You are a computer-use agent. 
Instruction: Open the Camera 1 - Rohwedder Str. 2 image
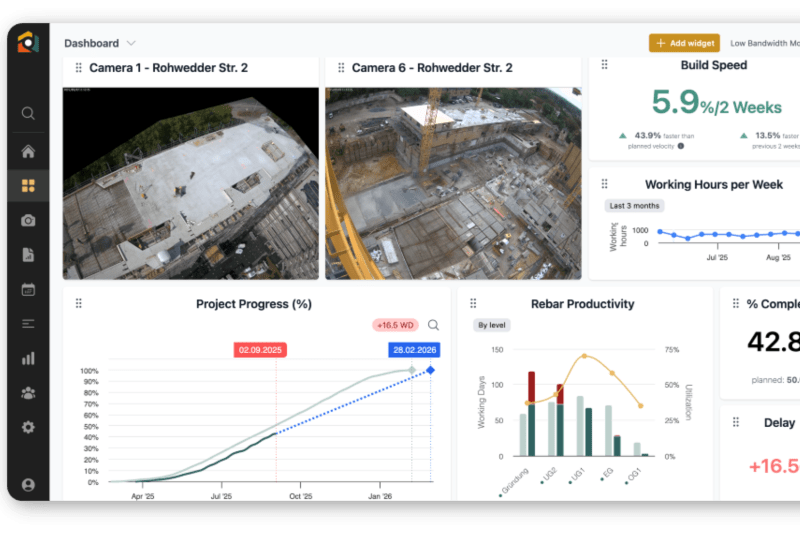[191, 184]
